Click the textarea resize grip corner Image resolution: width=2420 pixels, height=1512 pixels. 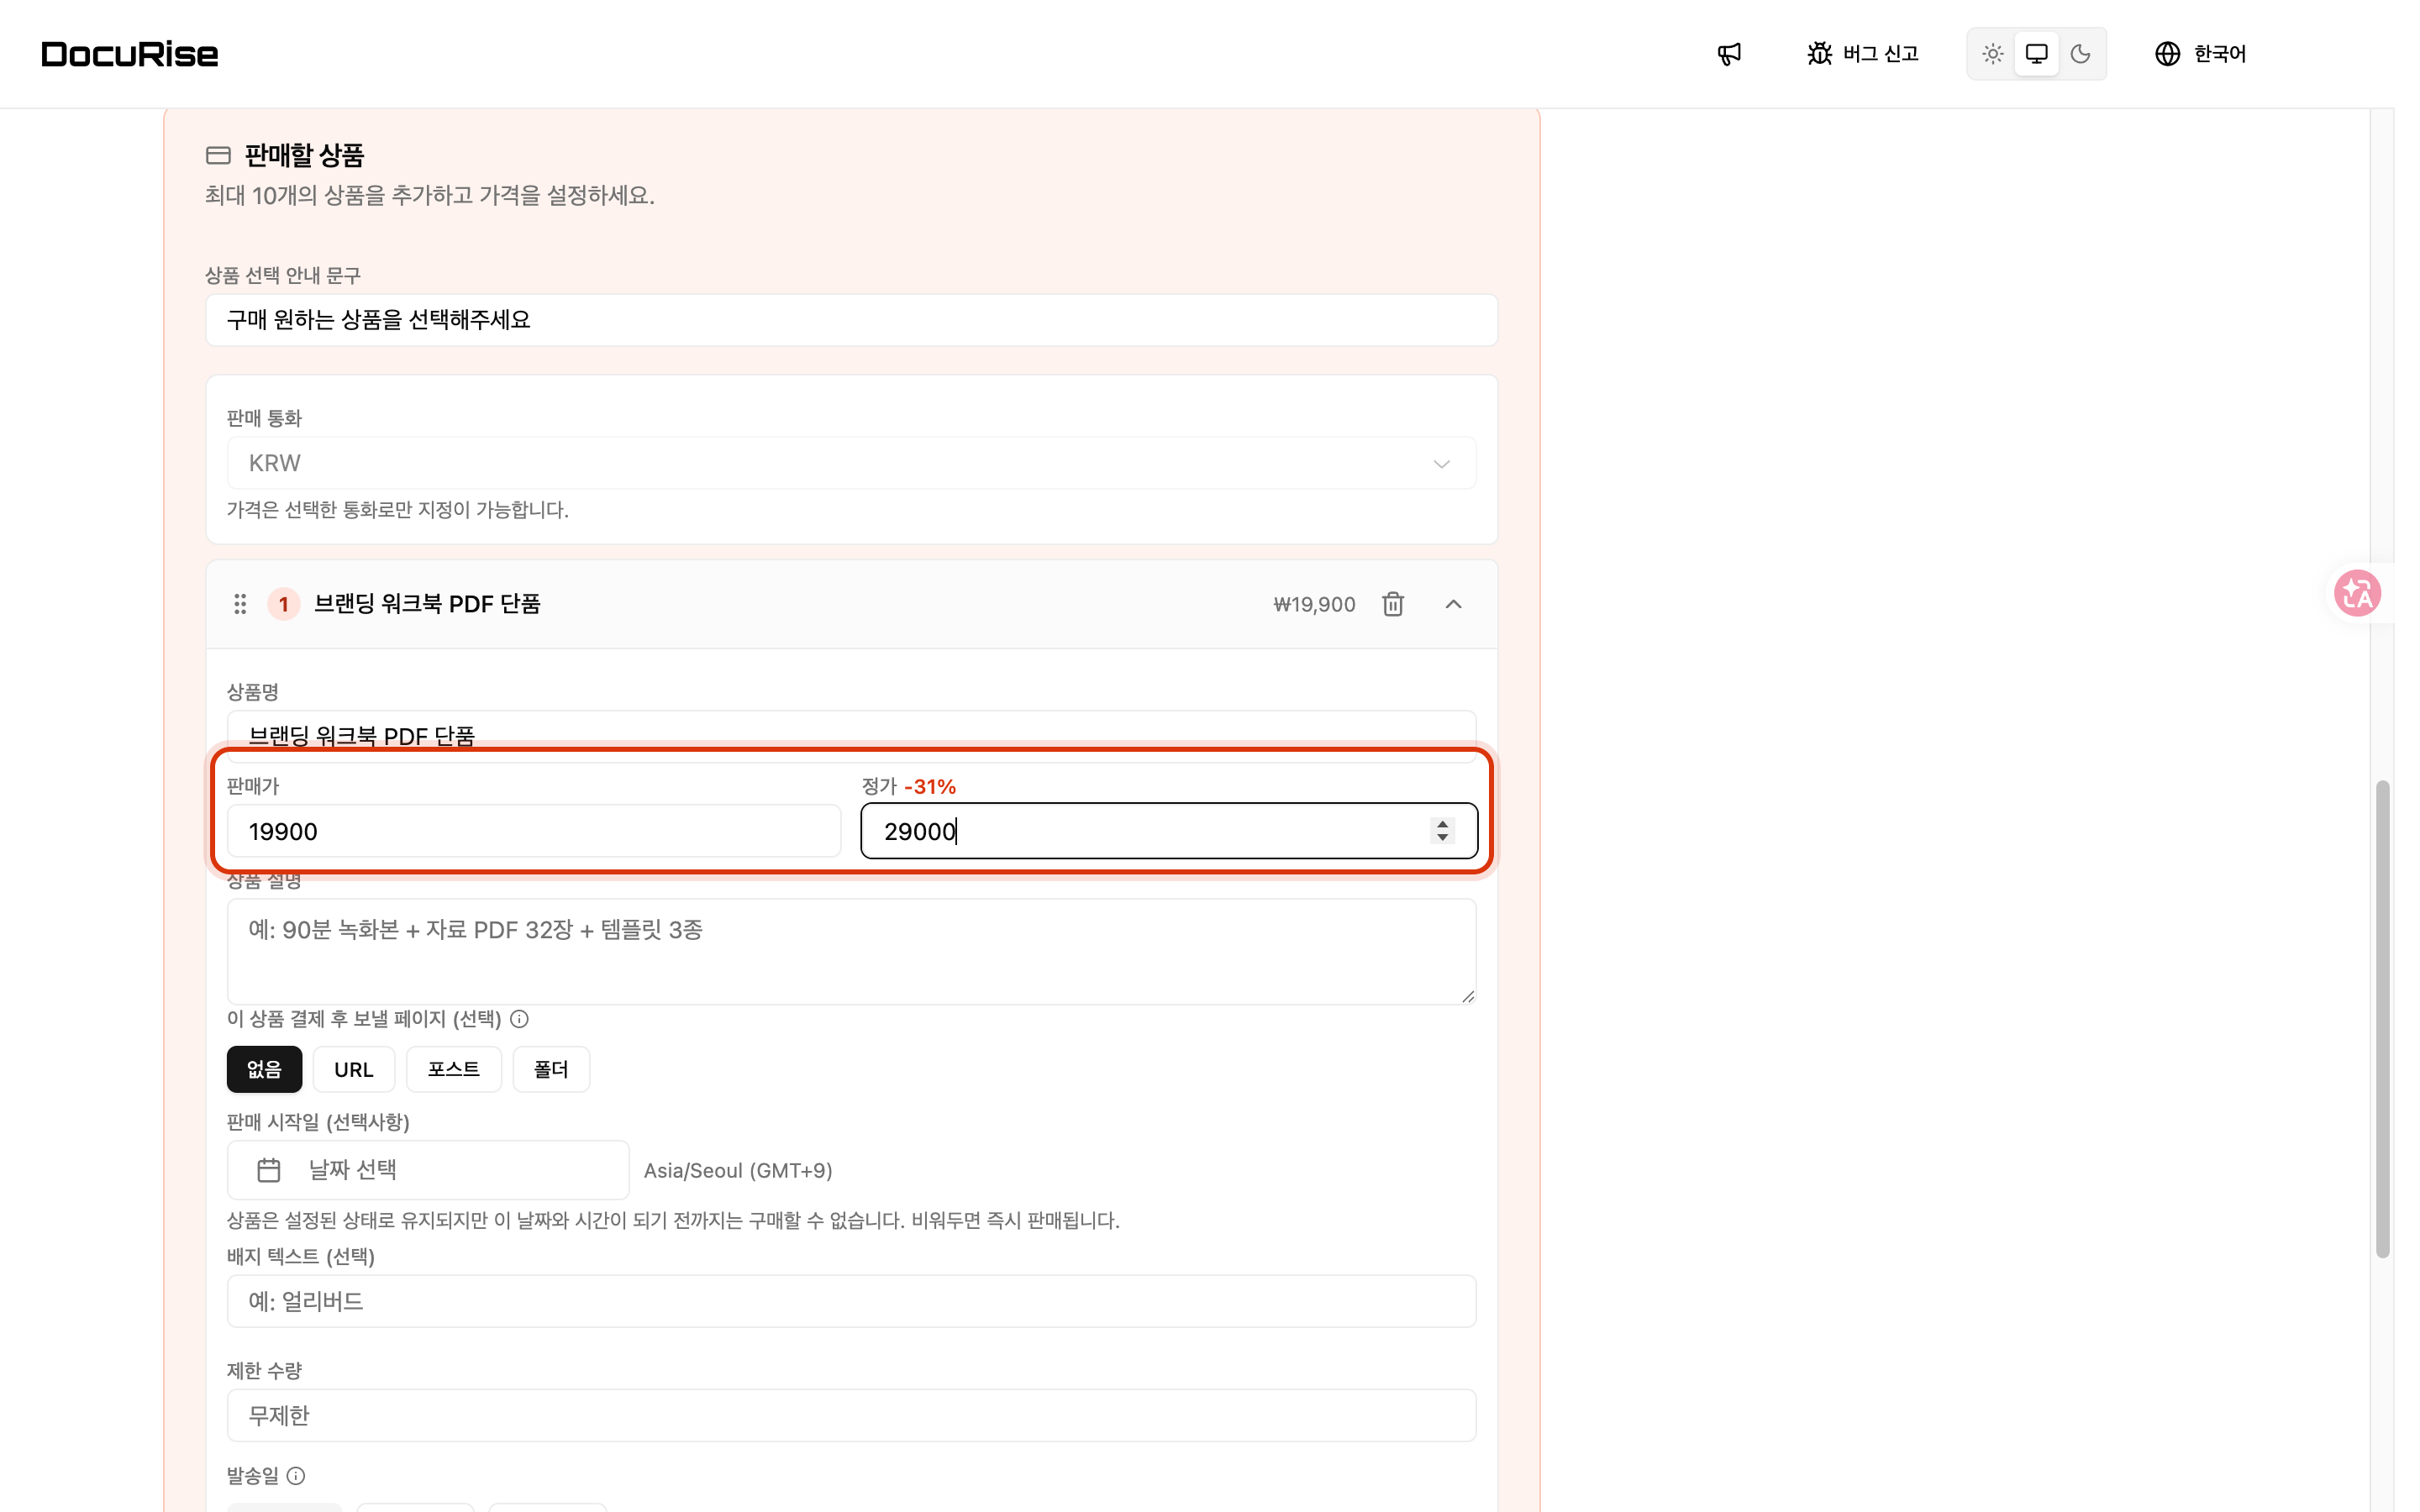pos(1467,996)
